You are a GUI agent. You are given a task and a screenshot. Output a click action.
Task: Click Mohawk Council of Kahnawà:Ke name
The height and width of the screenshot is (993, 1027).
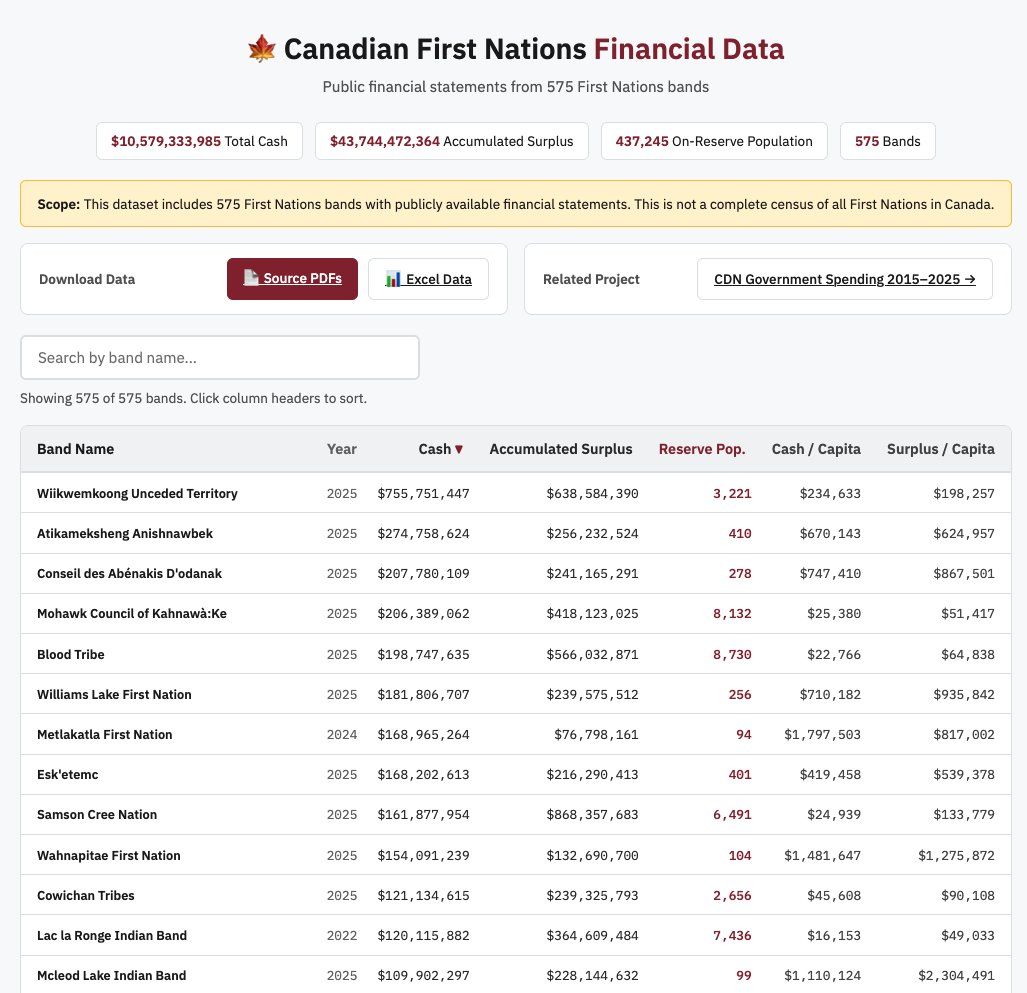point(132,614)
